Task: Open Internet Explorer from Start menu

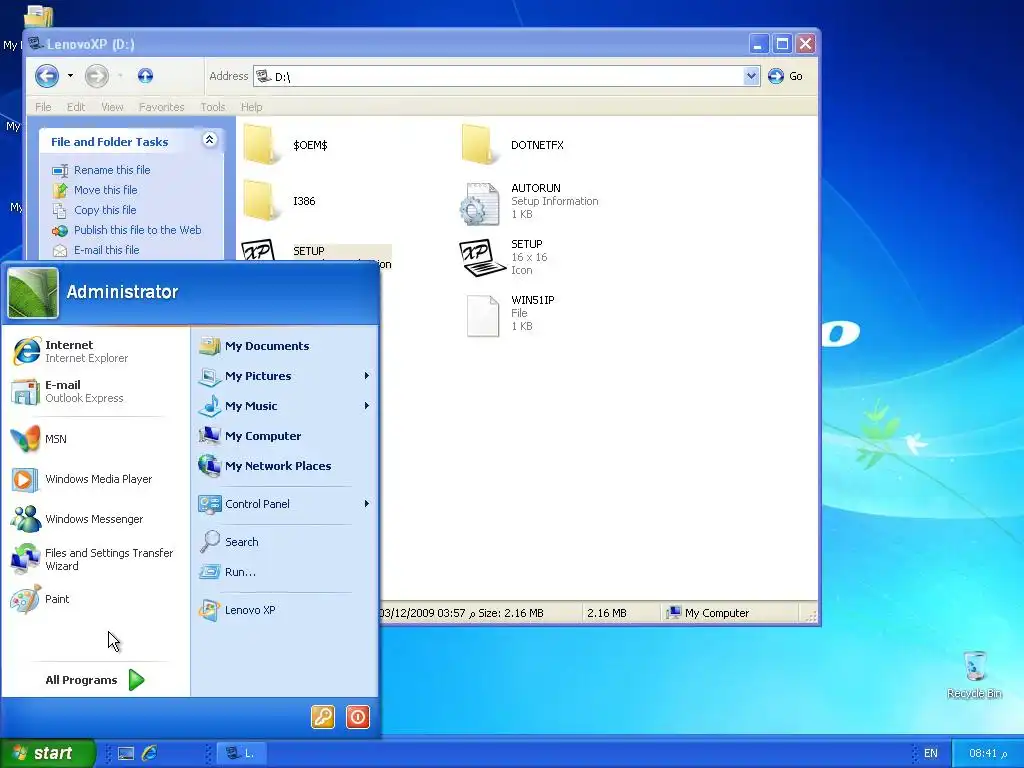Action: point(95,351)
